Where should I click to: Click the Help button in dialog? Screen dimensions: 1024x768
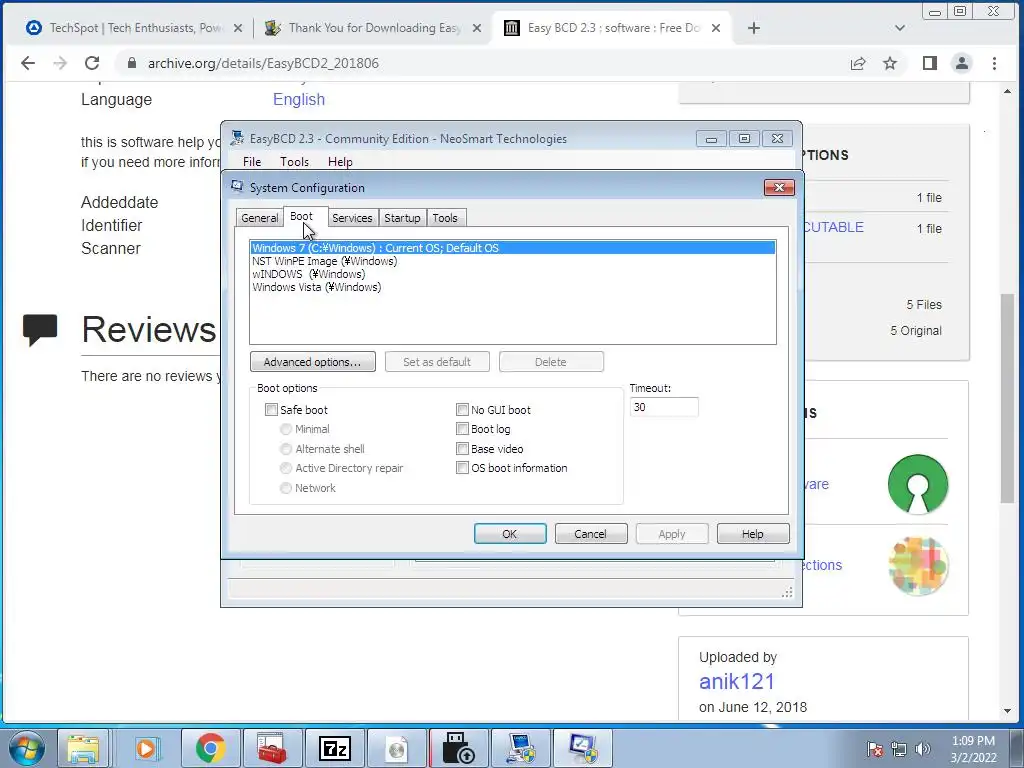tap(752, 534)
